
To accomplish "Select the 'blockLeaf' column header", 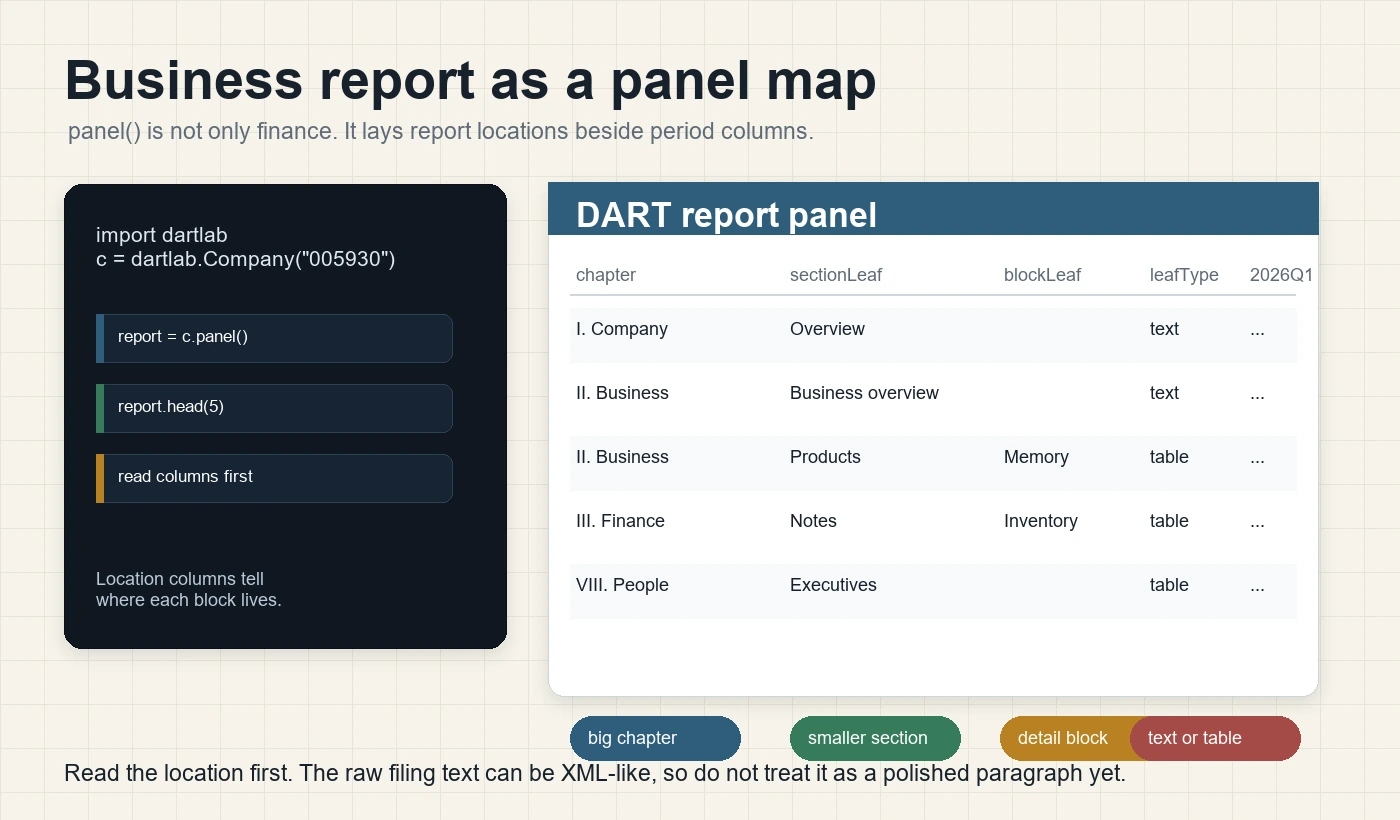I will tap(1042, 275).
